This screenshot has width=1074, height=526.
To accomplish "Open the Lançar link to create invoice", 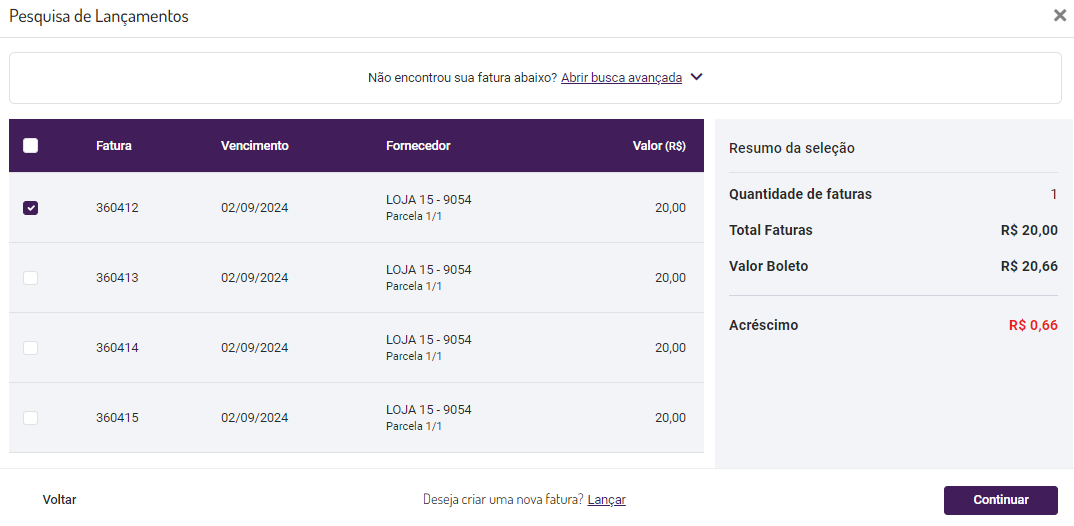I will (x=606, y=500).
